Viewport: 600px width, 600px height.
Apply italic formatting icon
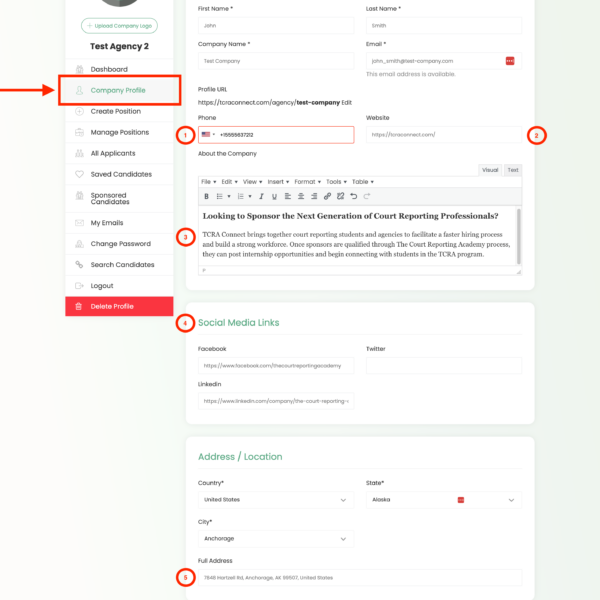[x=261, y=196]
